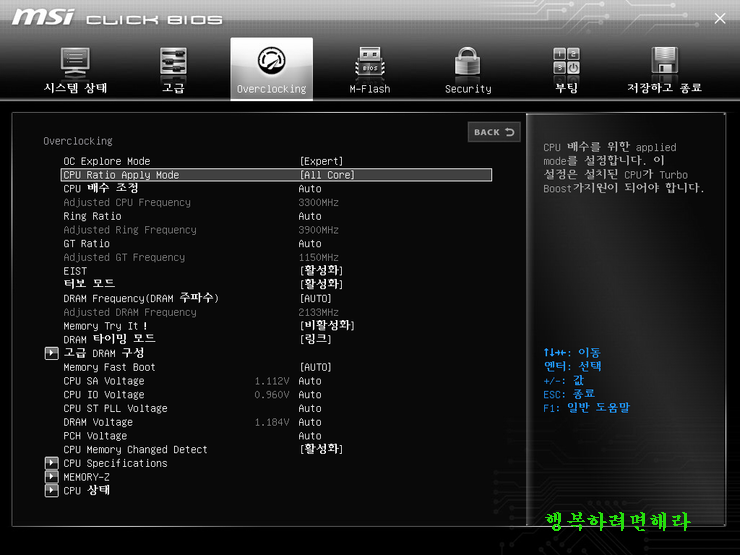Click the ESC: 종료 hint

click(x=569, y=394)
